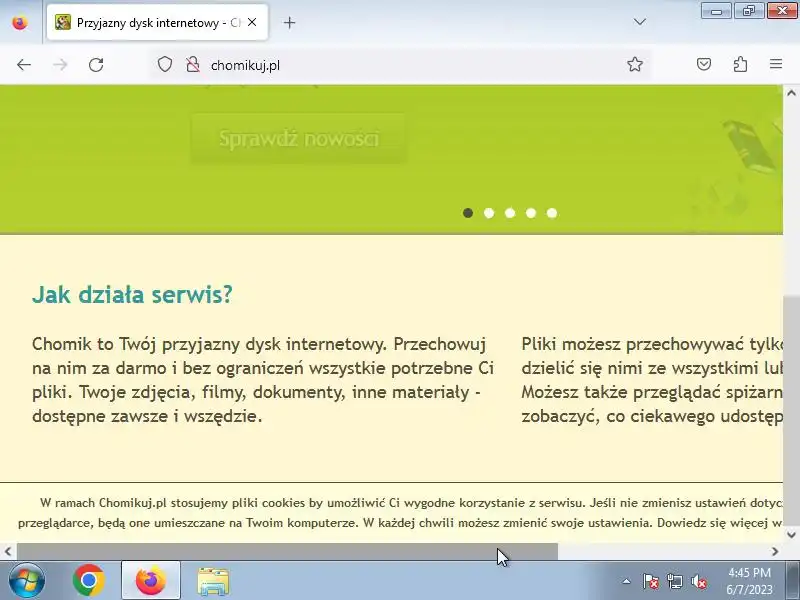Click the cookies notice starting W ramach Chomikuj.pl

click(x=400, y=512)
